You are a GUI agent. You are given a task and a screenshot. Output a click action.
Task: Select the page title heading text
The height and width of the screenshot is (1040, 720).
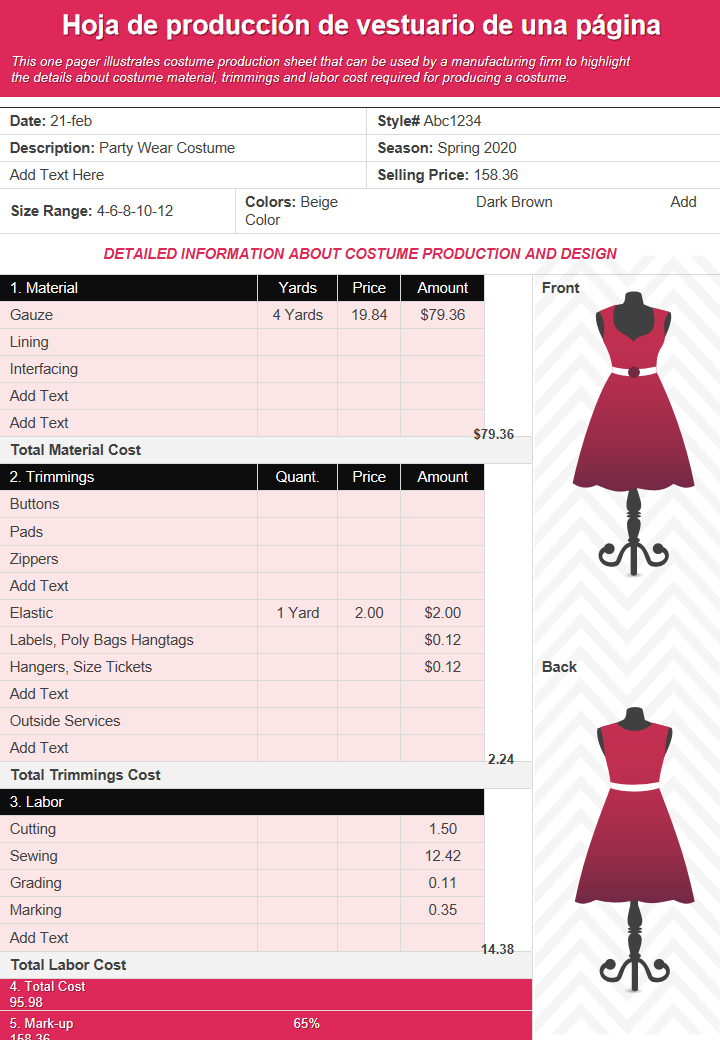(x=361, y=25)
